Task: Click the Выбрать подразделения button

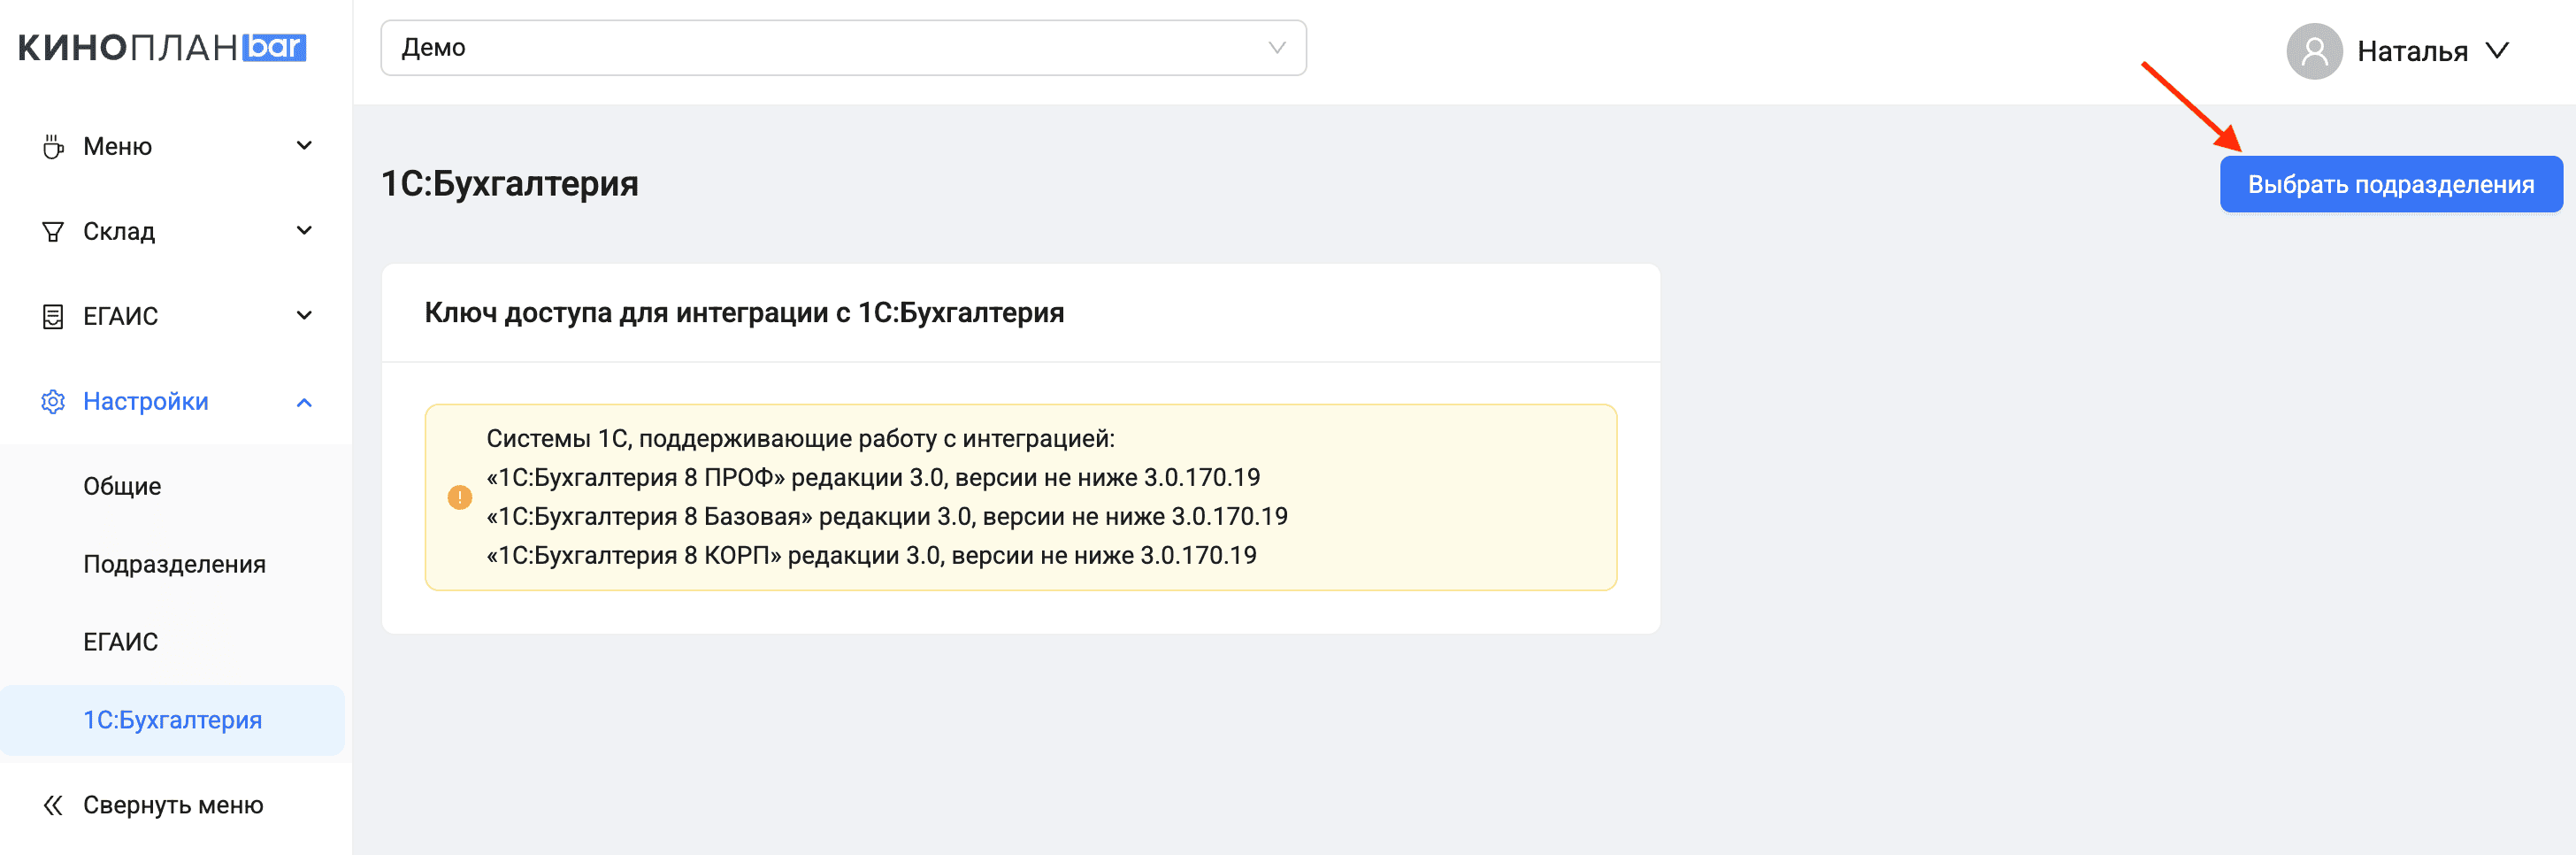Action: (2390, 184)
